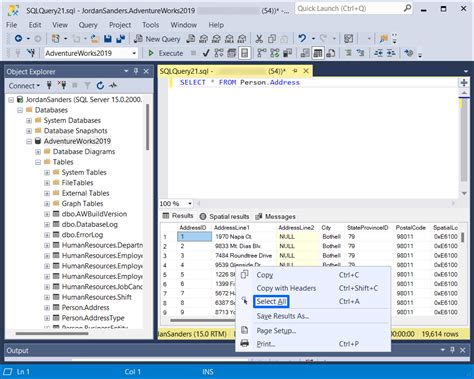This screenshot has width=474, height=379.
Task: Click the Copy icon in the toolbar
Action: click(272, 39)
